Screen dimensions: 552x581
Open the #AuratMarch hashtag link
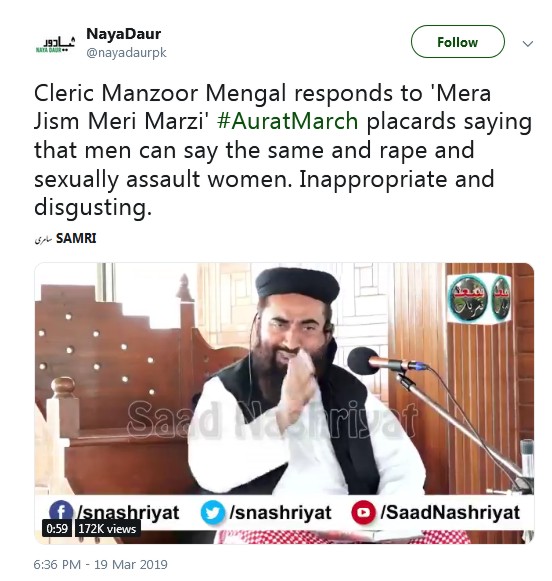coord(287,121)
